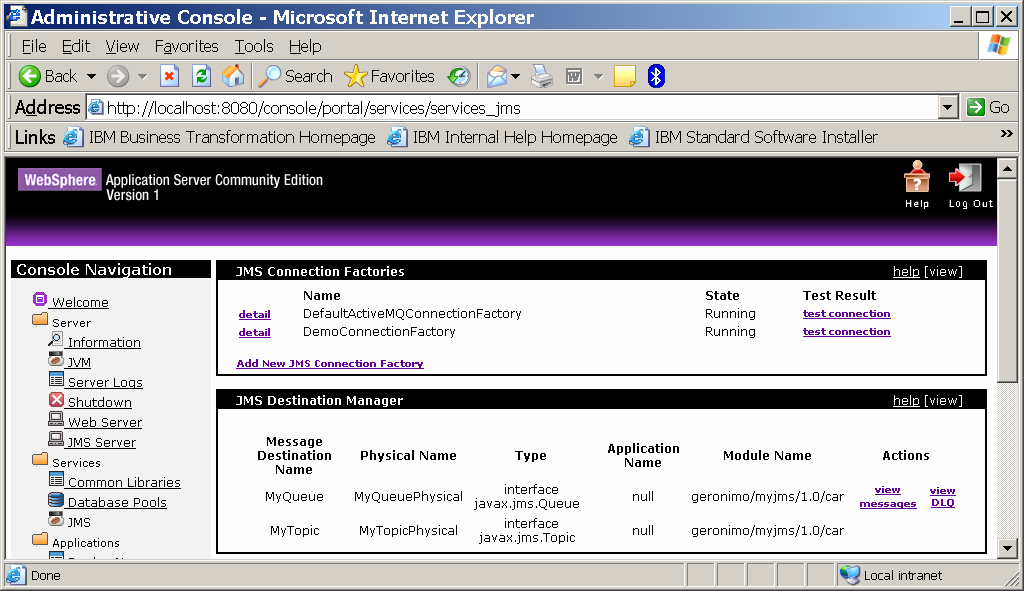Image resolution: width=1024 pixels, height=591 pixels.
Task: Open the History toolbar icon
Action: tap(459, 76)
